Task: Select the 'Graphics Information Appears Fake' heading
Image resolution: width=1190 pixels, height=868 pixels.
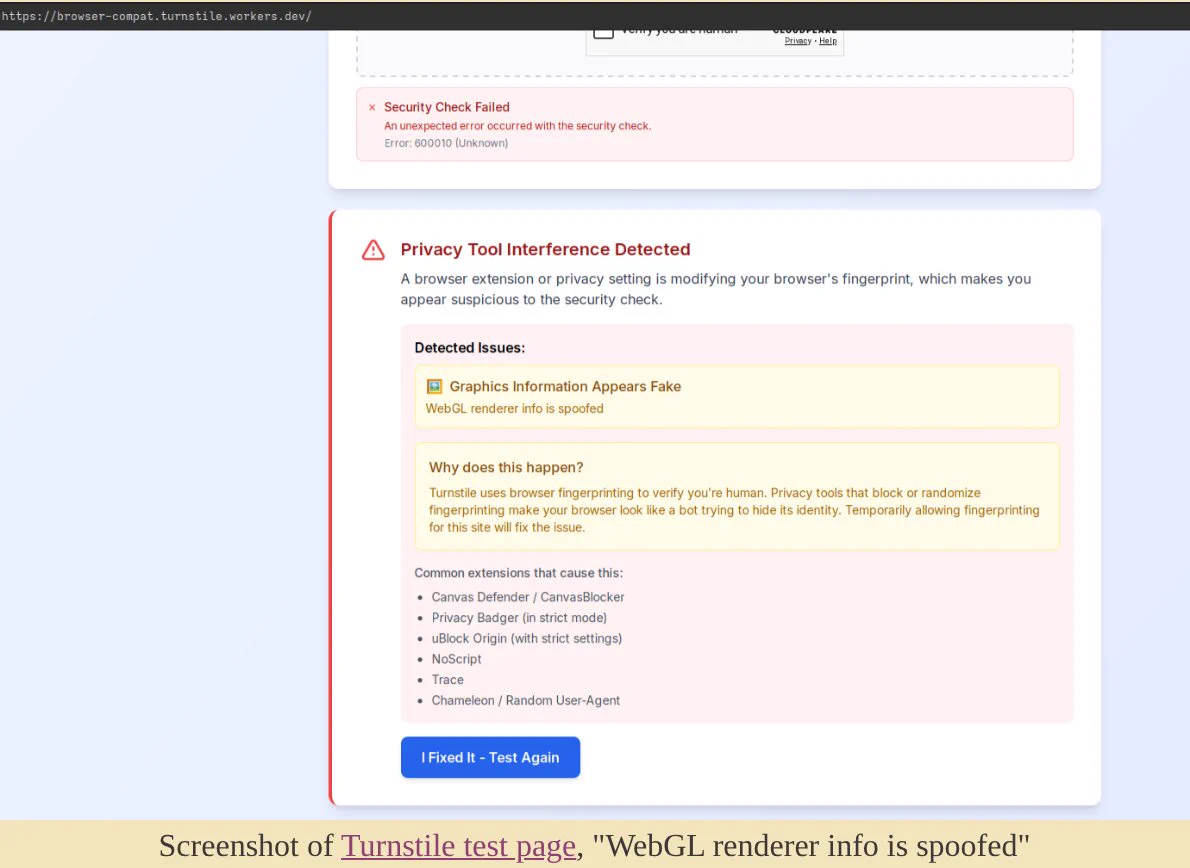Action: tap(565, 386)
